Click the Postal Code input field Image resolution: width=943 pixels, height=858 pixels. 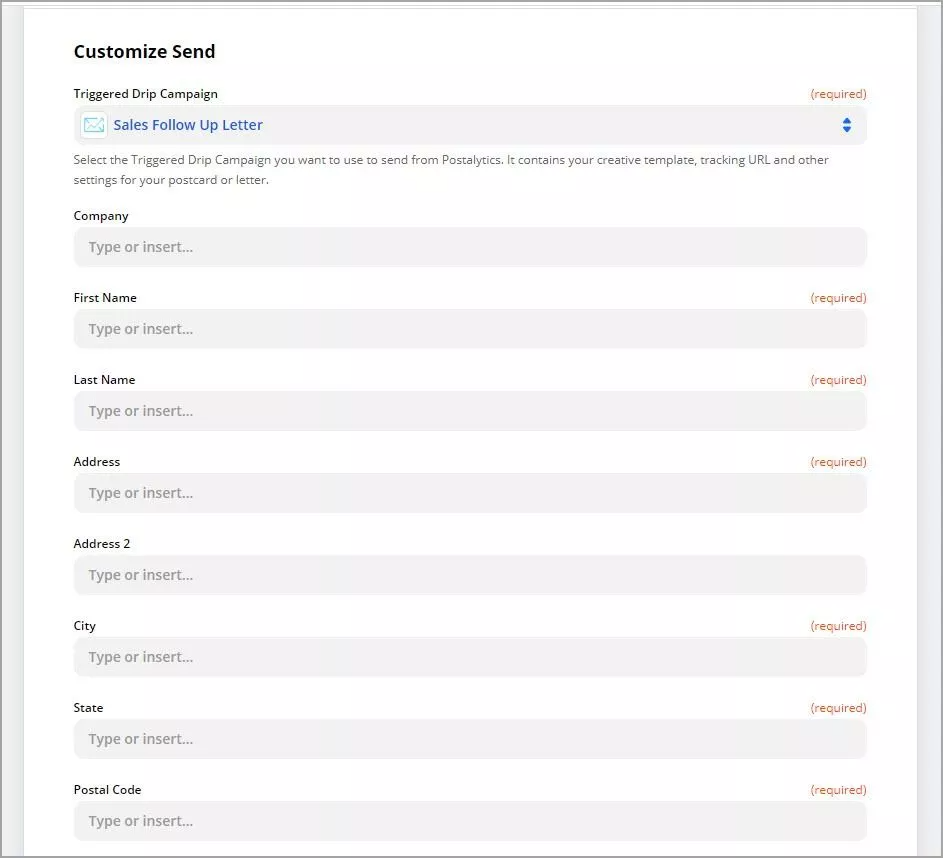pos(470,821)
